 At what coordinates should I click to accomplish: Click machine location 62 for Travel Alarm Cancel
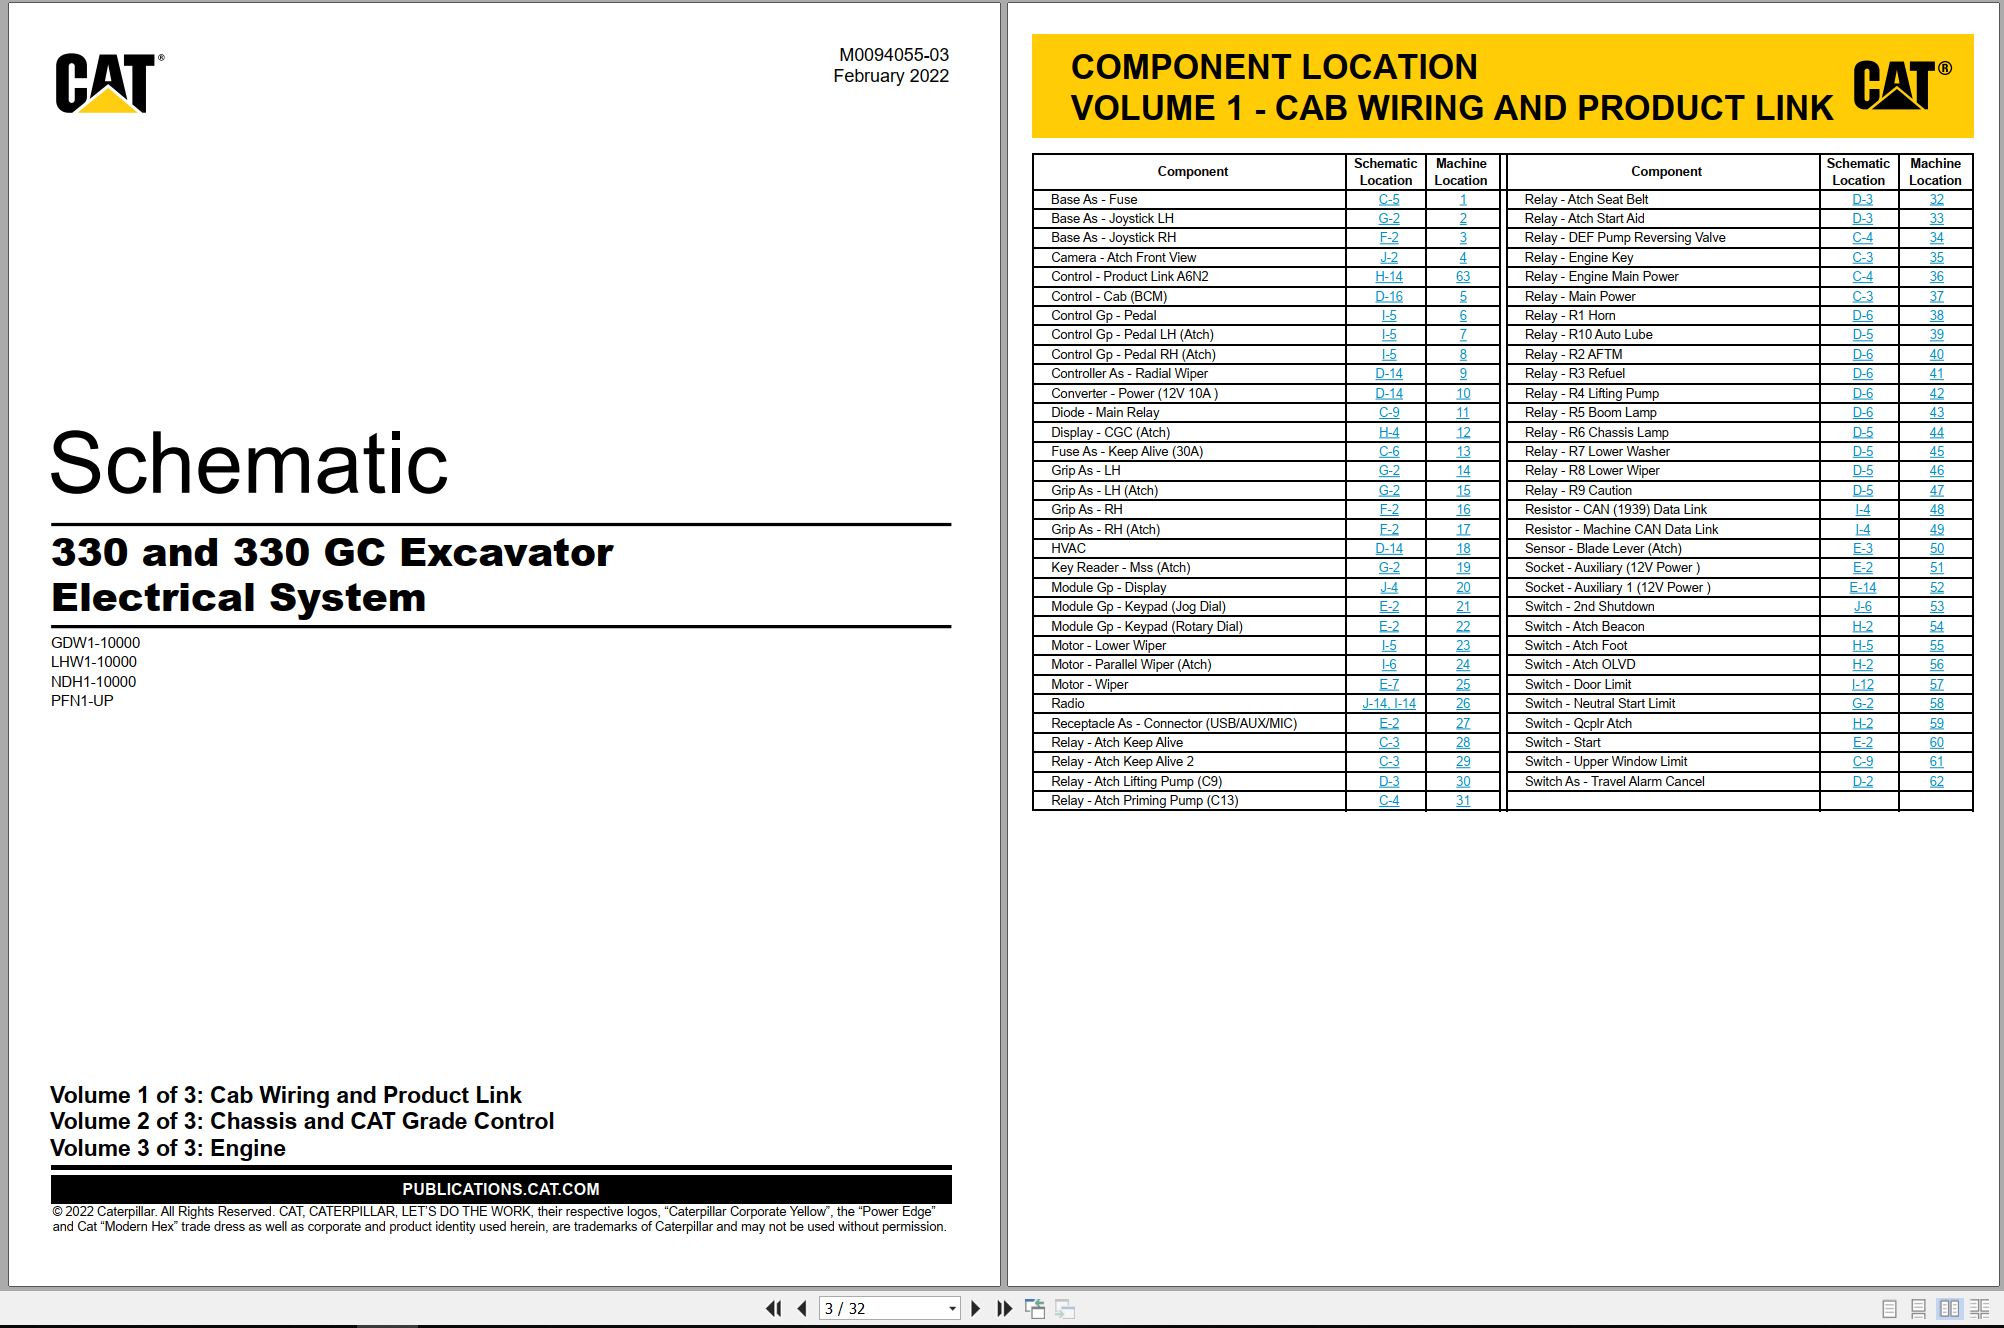[x=1936, y=782]
